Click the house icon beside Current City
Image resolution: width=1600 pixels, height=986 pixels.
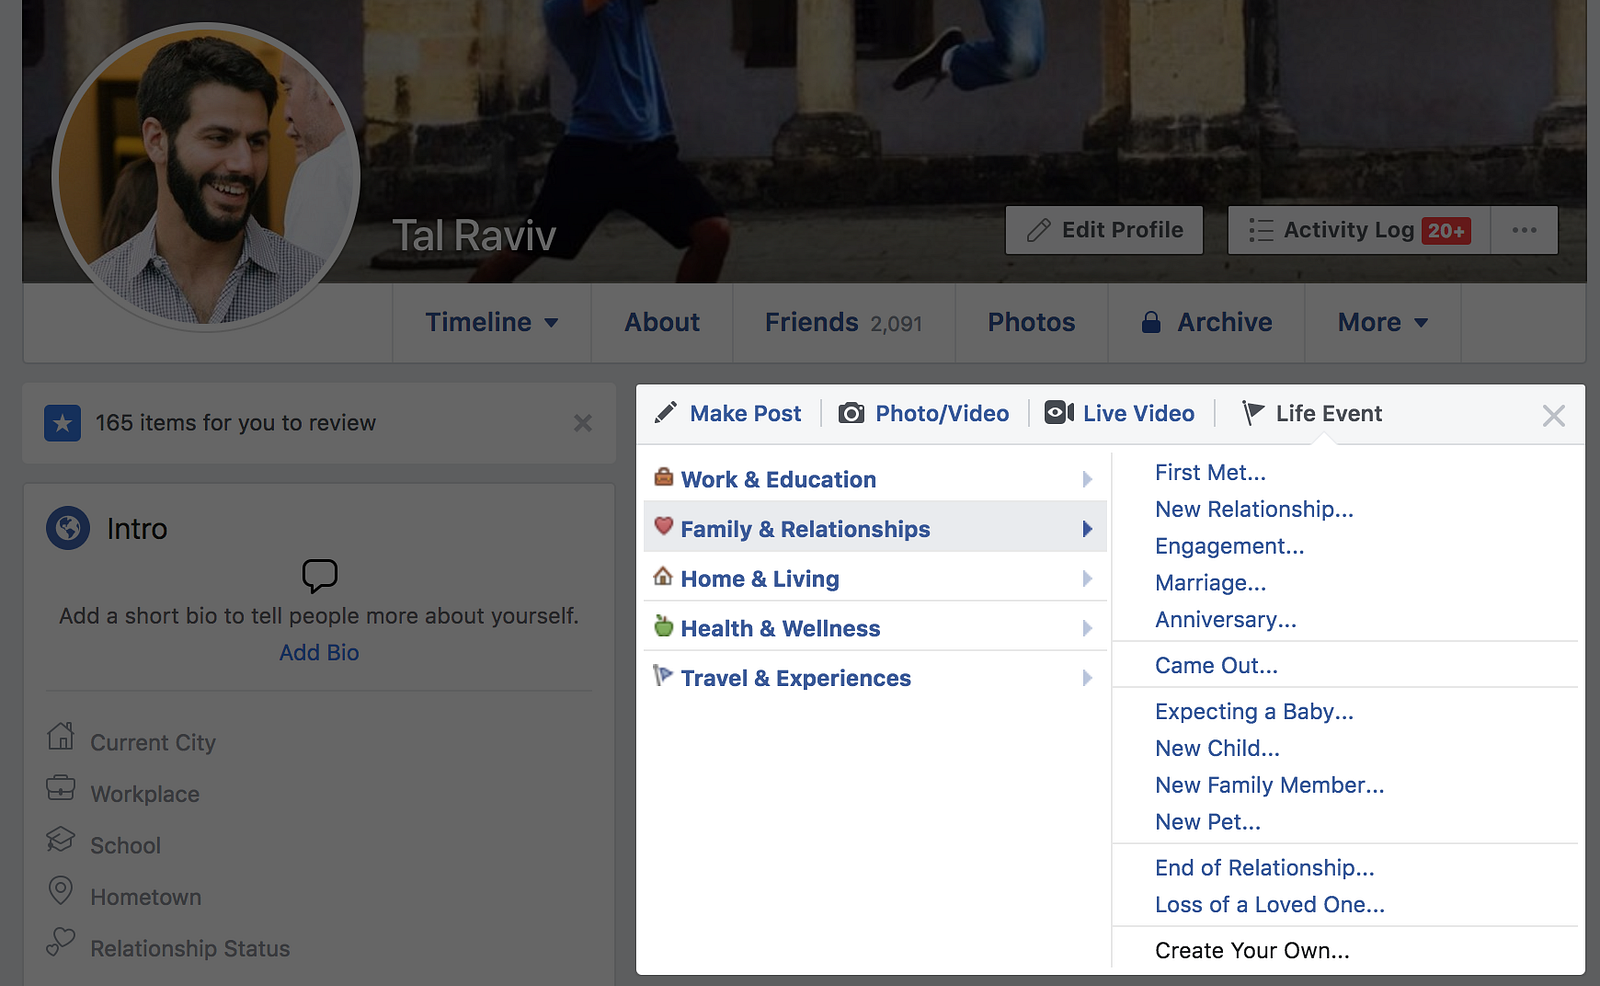point(60,737)
